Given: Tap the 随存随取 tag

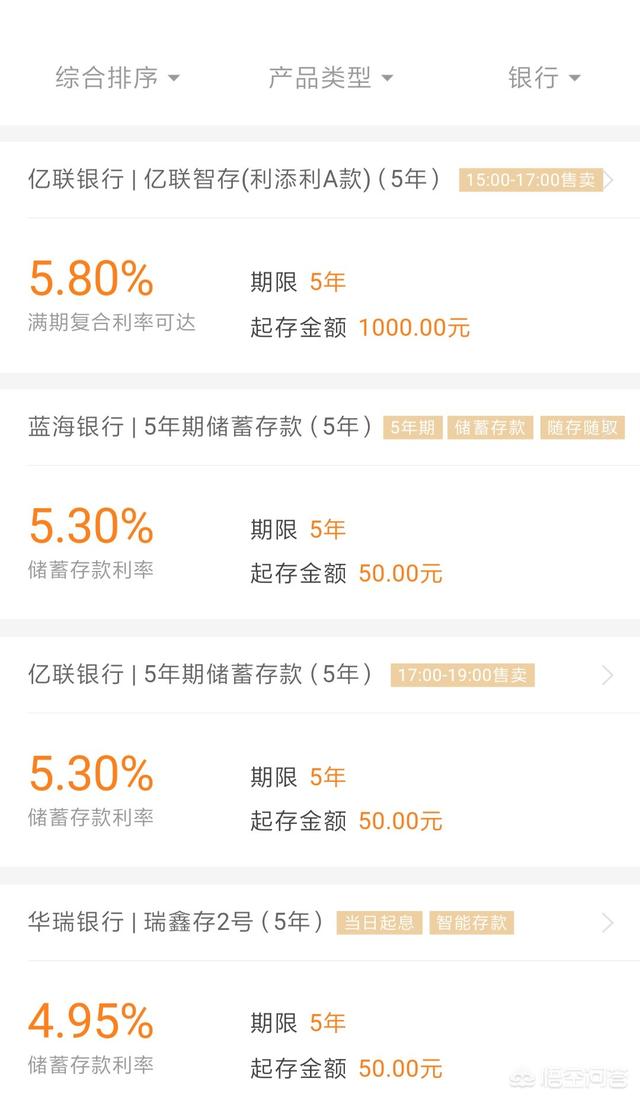Looking at the screenshot, I should point(582,428).
